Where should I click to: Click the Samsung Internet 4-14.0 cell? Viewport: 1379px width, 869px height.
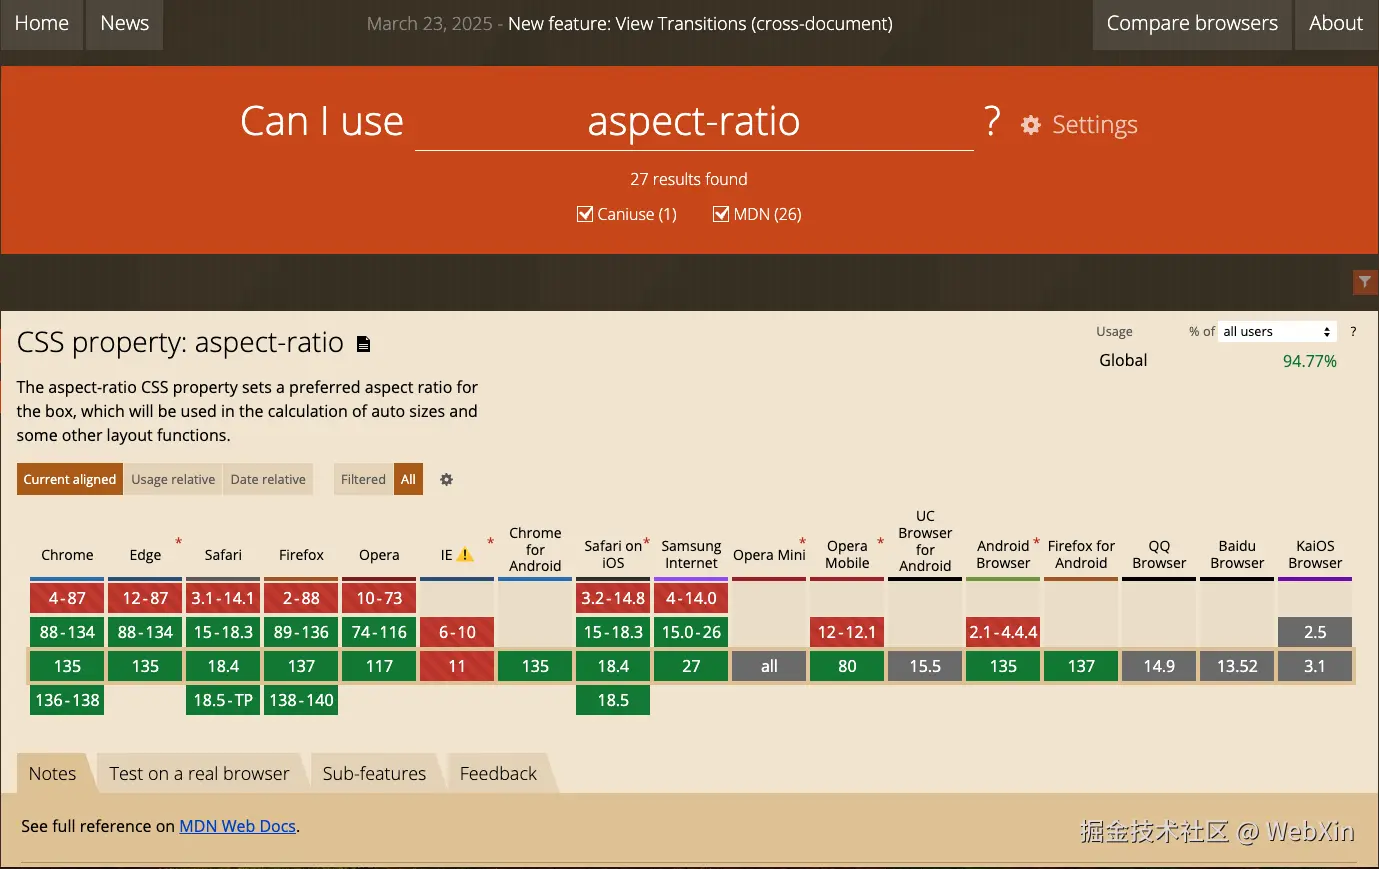[691, 598]
